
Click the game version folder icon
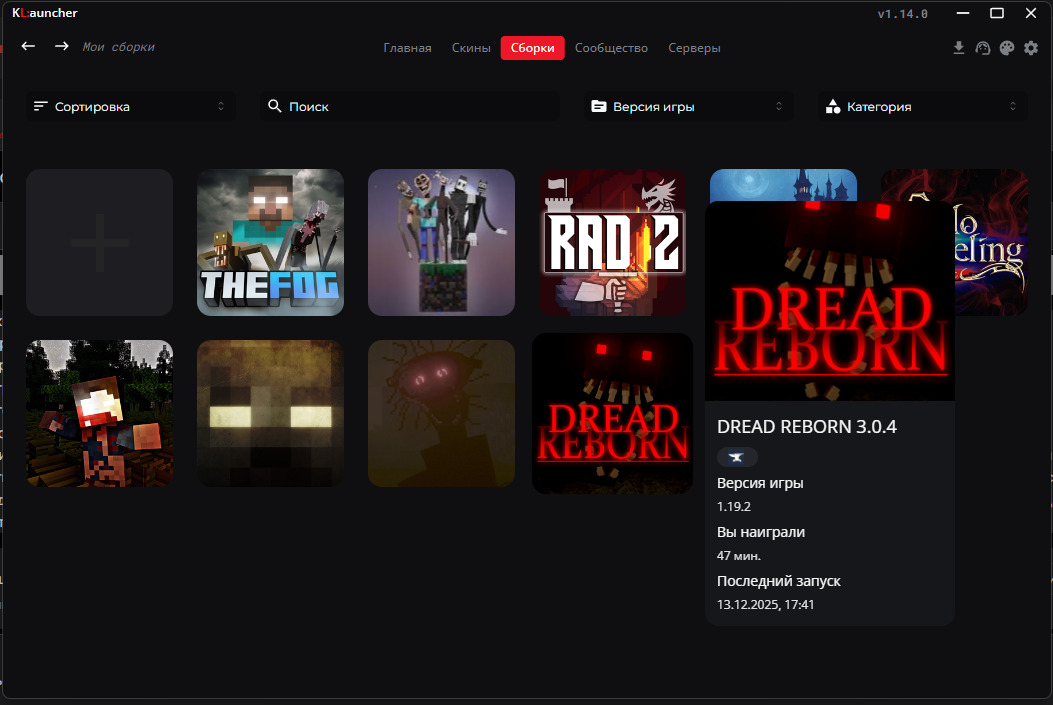tap(598, 106)
